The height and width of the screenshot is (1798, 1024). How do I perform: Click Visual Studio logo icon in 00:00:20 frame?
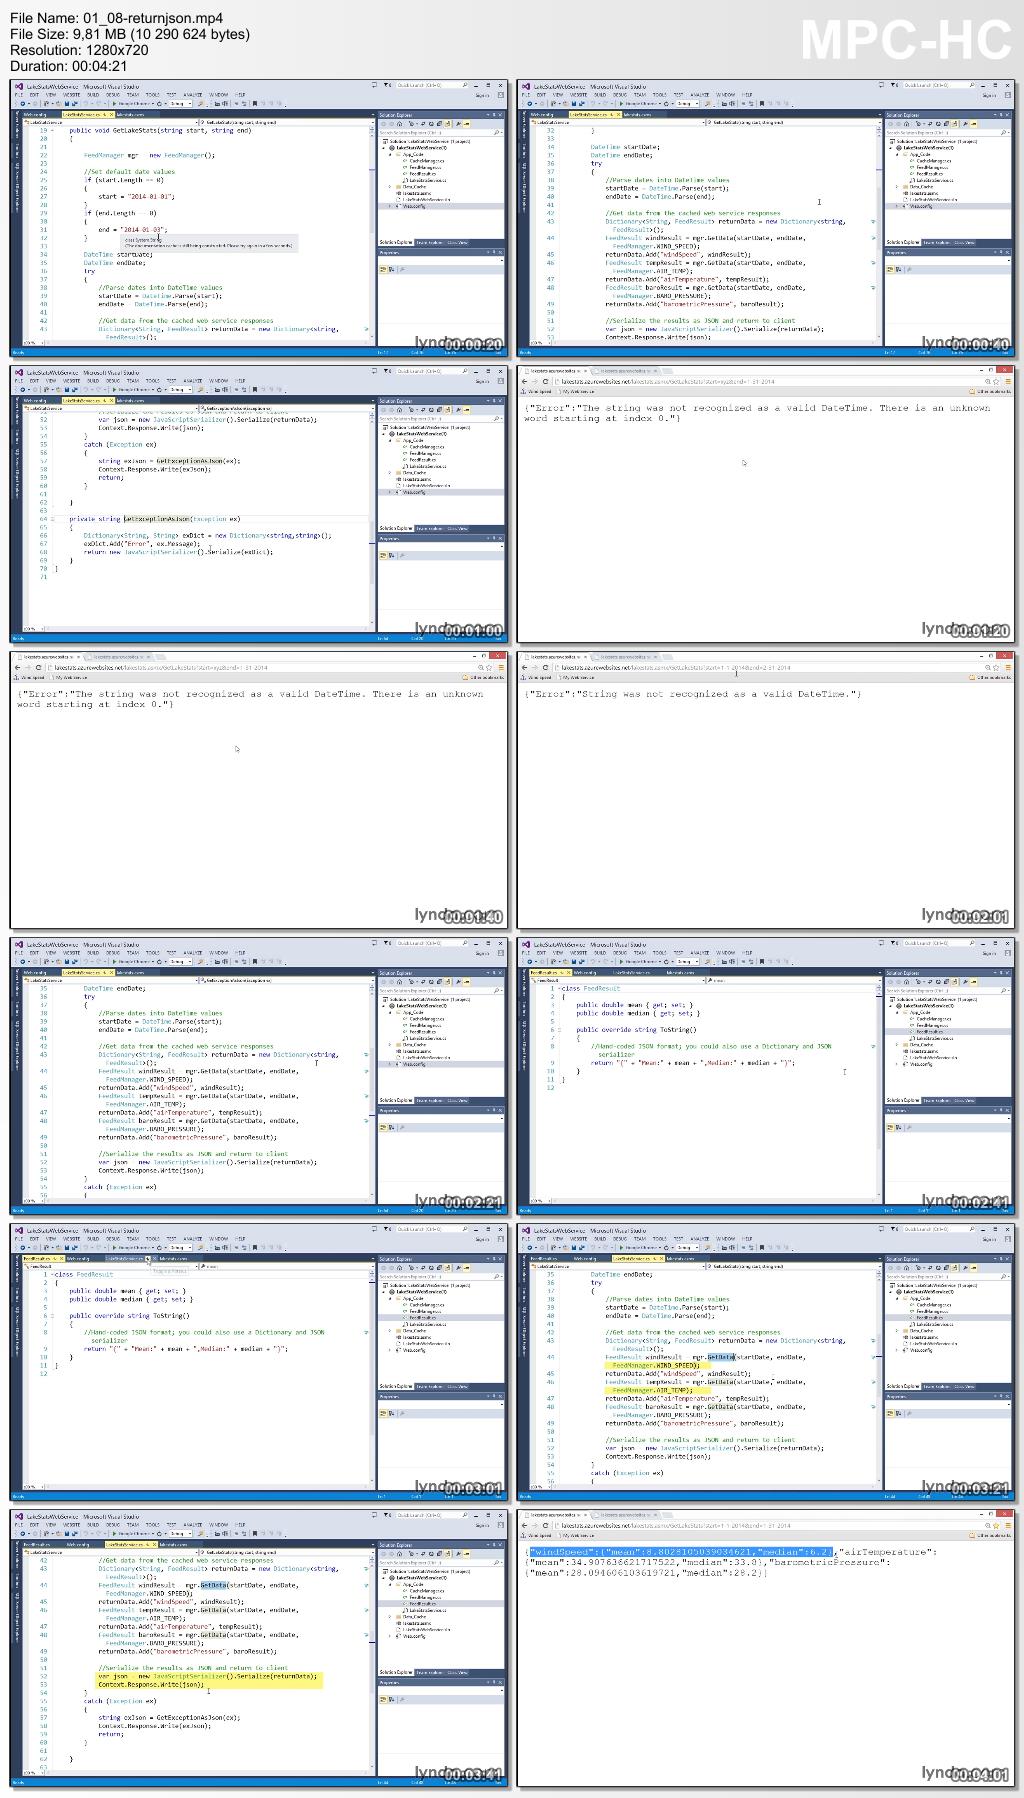[18, 87]
